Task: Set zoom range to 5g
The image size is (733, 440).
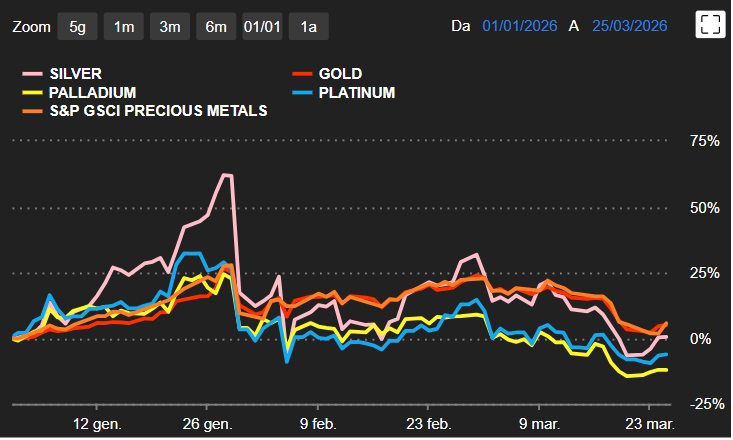Action: click(77, 26)
